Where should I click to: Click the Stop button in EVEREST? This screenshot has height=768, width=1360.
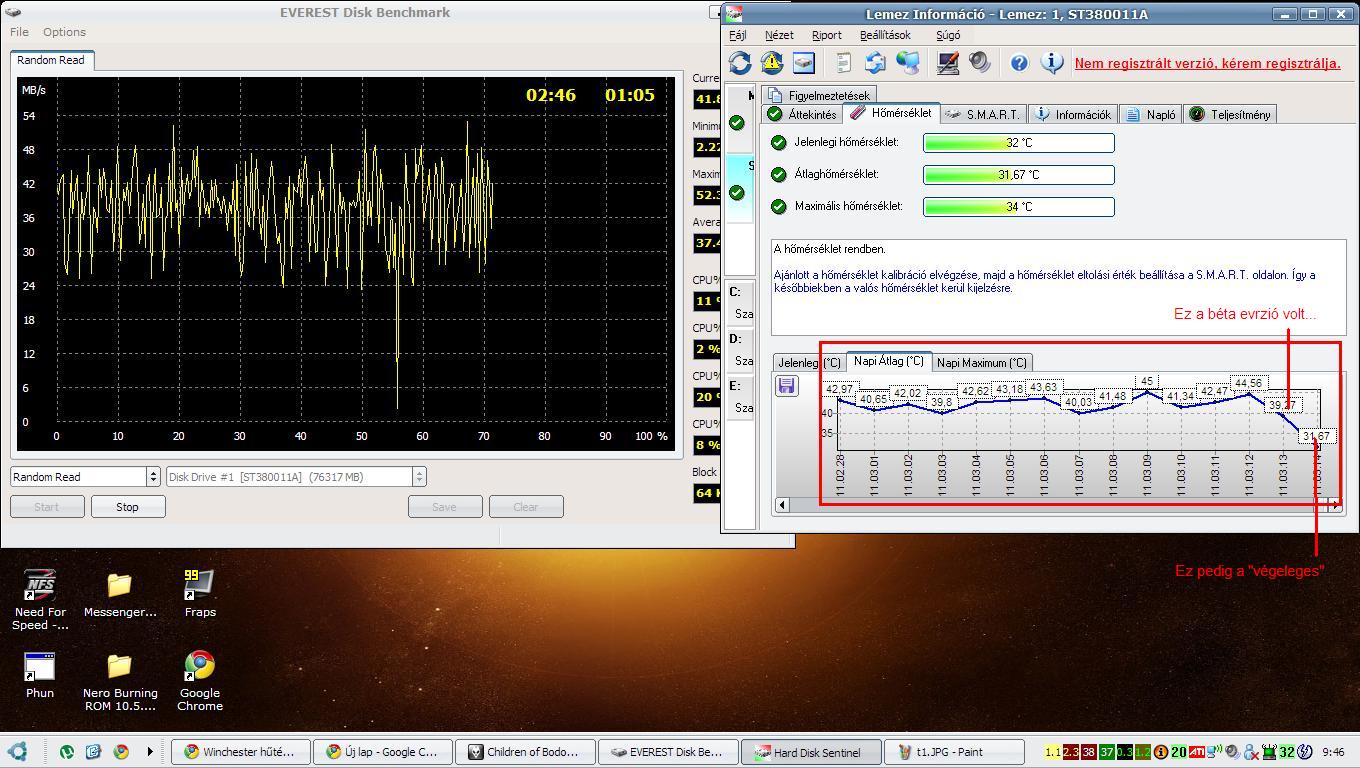click(127, 506)
